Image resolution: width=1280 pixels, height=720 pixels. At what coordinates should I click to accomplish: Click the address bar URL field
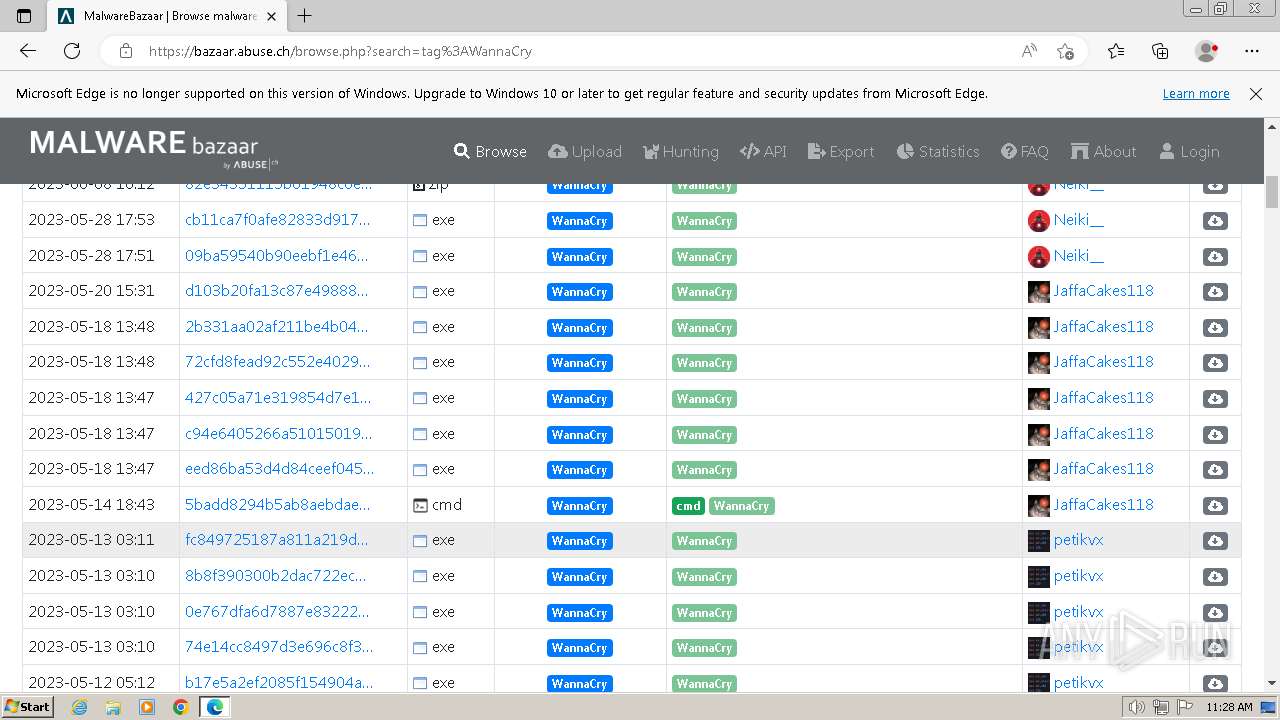[x=578, y=51]
